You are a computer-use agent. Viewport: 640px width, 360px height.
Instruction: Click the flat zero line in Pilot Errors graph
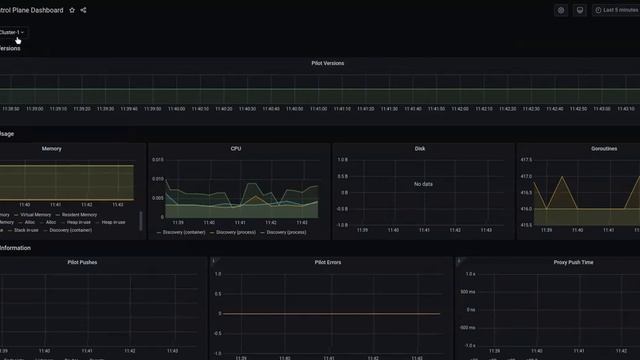coord(331,313)
